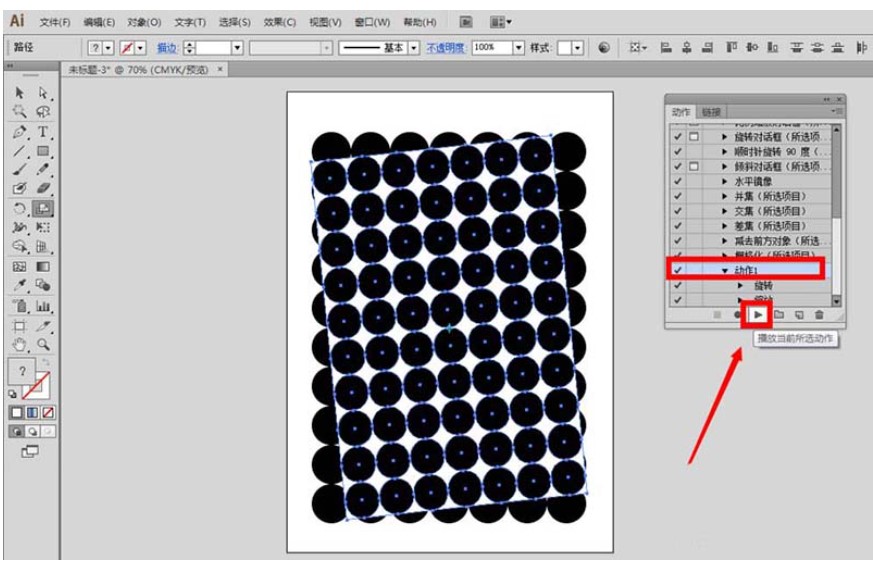Collapse the 动作1 action group

[x=724, y=270]
